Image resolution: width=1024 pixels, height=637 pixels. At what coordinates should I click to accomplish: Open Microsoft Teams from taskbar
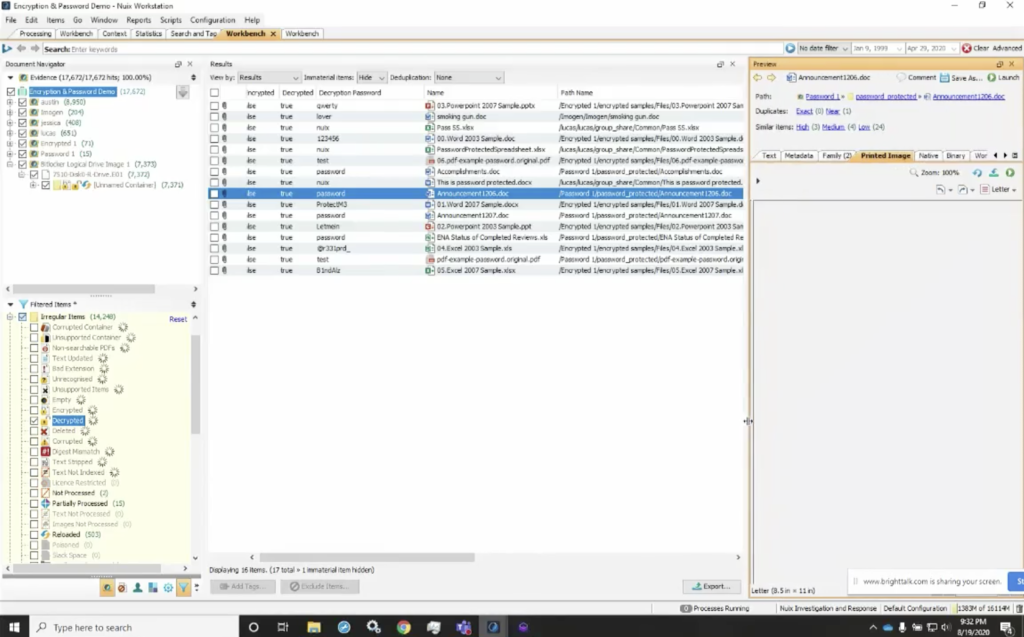tap(464, 627)
